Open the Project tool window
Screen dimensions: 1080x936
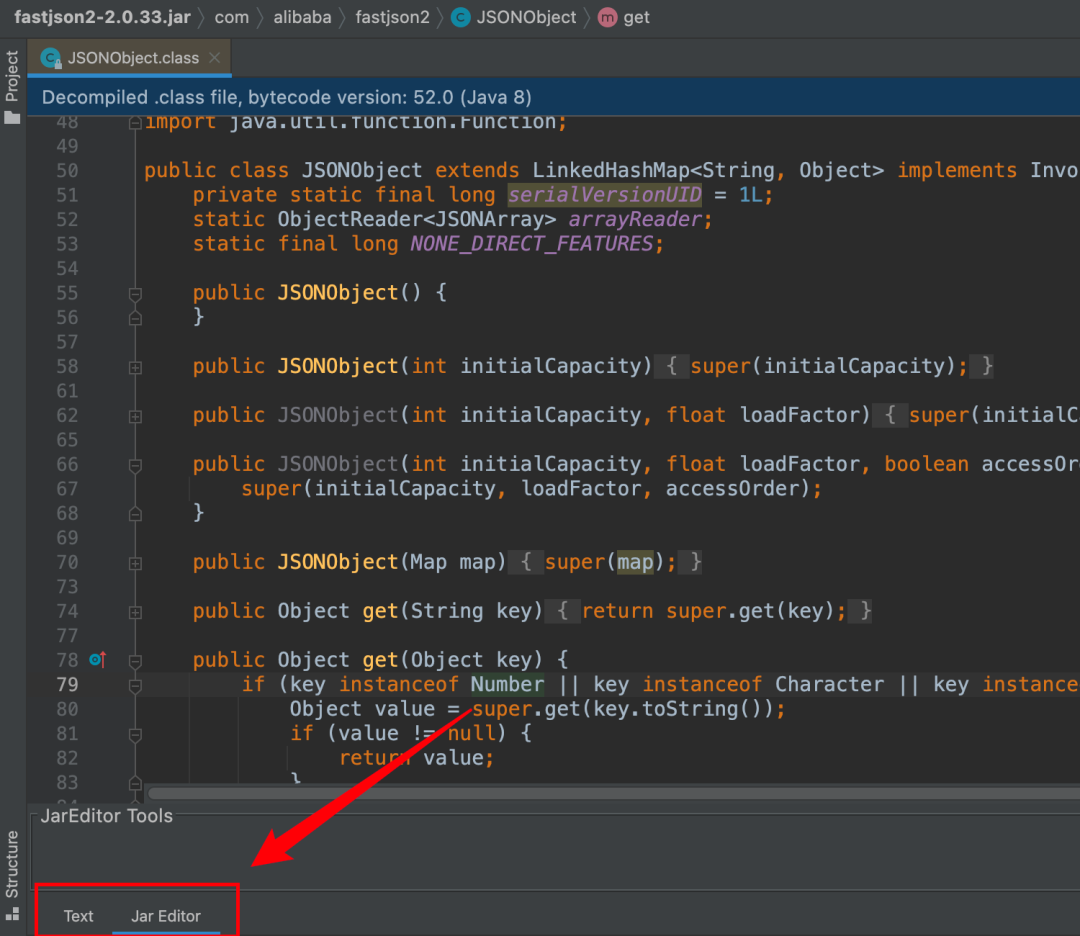12,76
